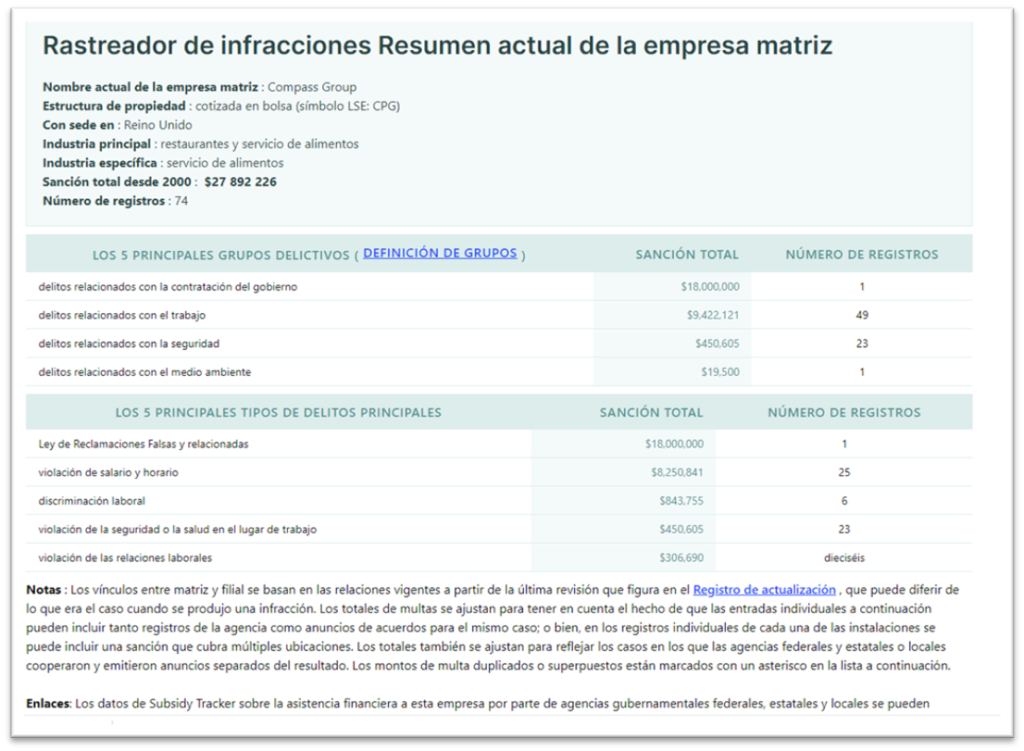
Task: Select row violación de salario y horario
Action: (499, 472)
